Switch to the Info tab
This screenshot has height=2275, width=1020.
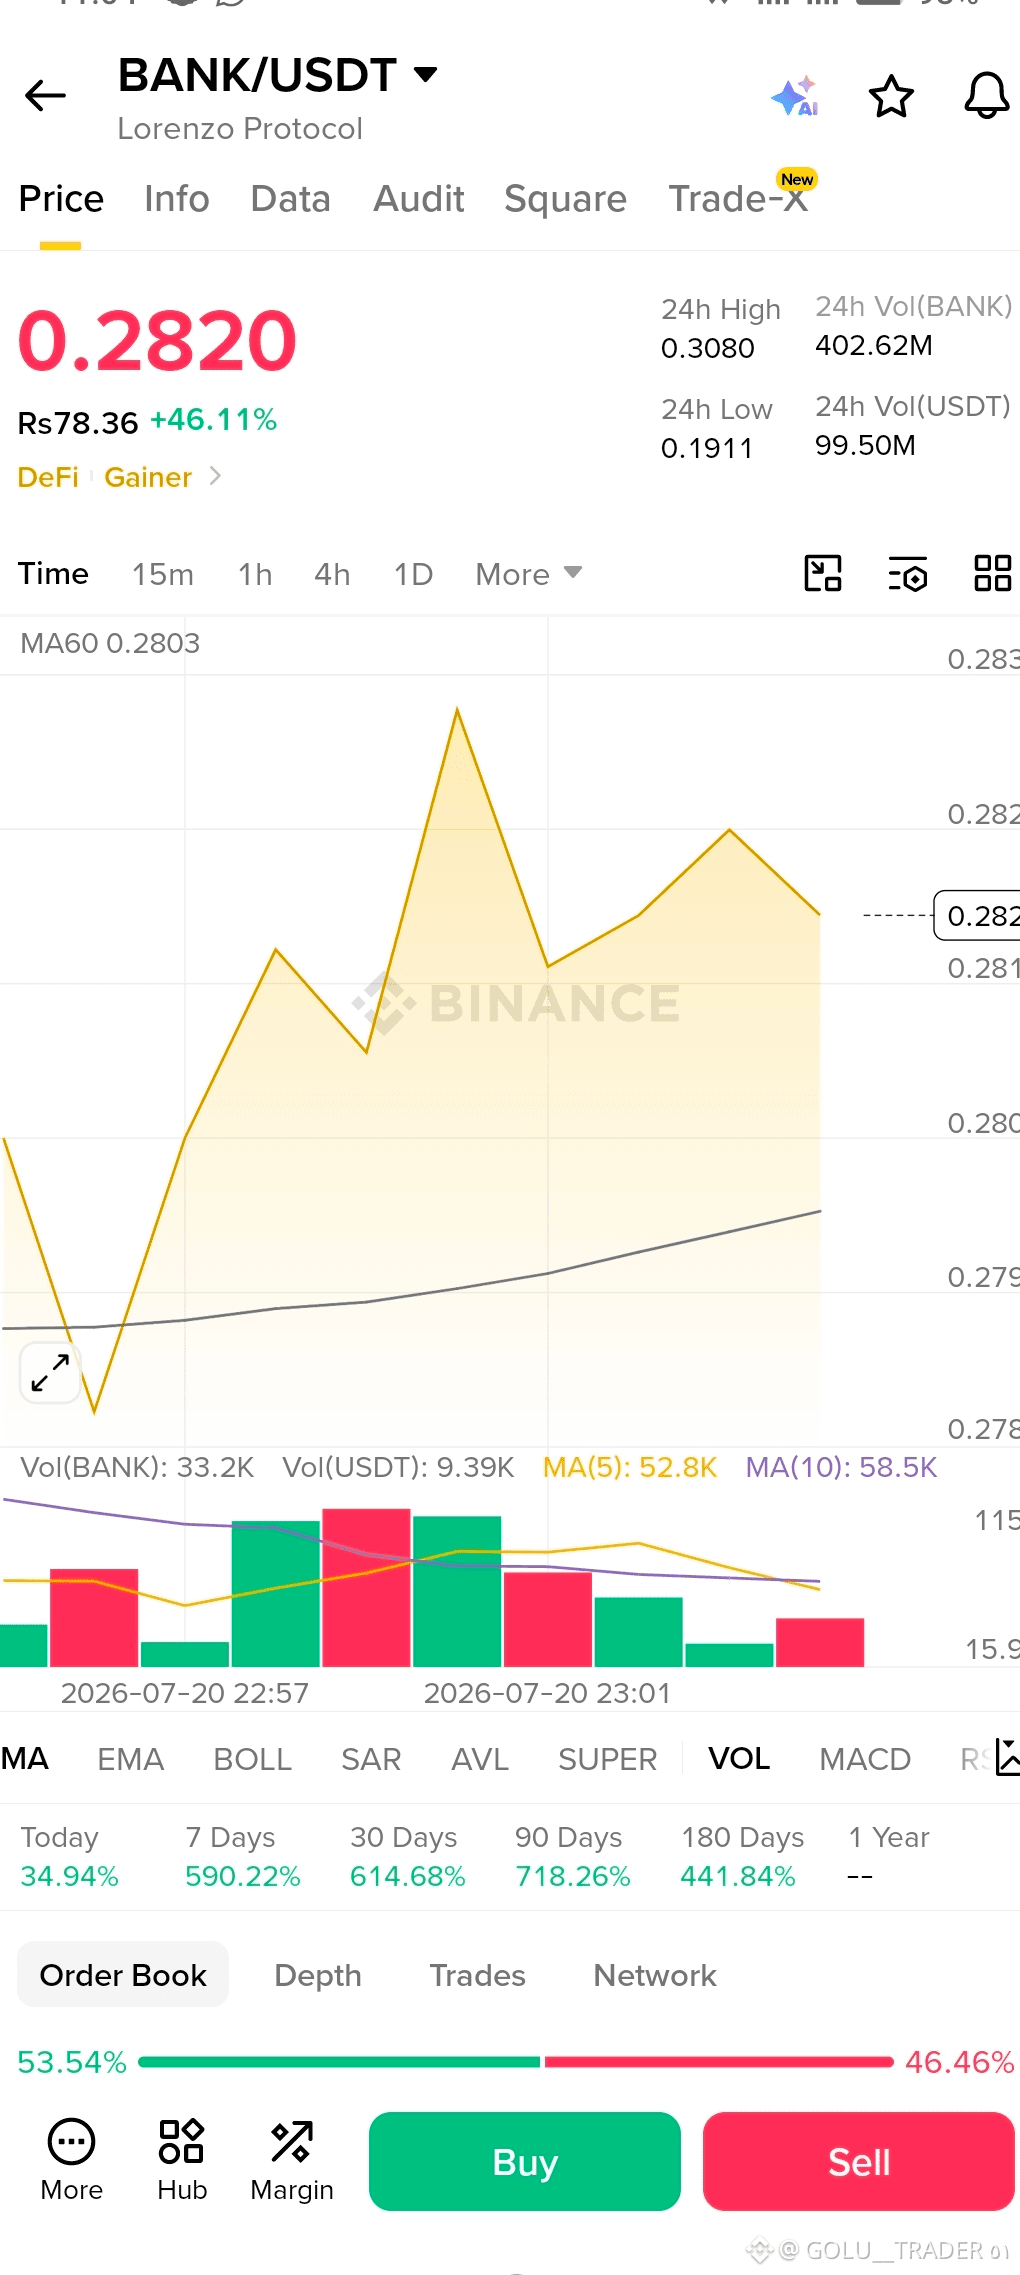point(177,199)
